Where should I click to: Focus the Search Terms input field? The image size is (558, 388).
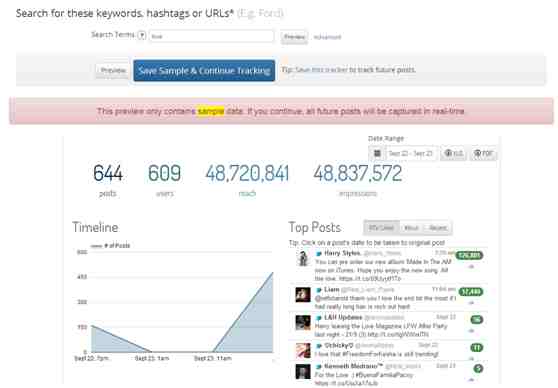click(211, 36)
